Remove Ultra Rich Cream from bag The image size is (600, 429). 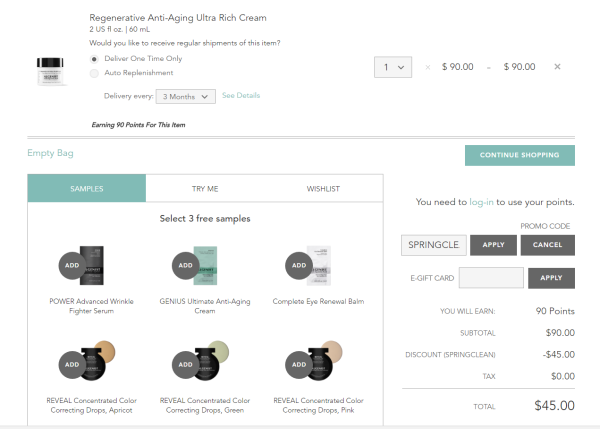pyautogui.click(x=557, y=67)
